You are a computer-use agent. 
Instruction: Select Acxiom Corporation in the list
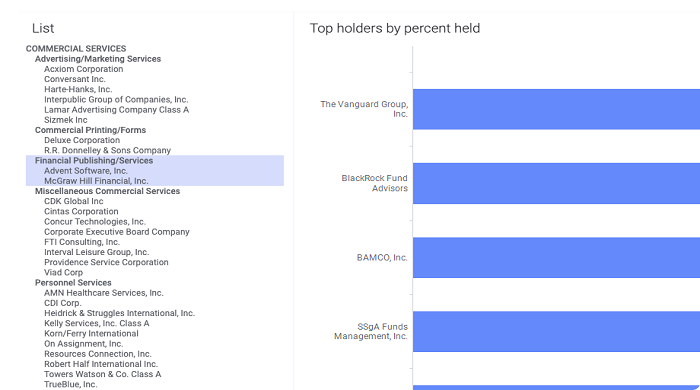coord(83,69)
